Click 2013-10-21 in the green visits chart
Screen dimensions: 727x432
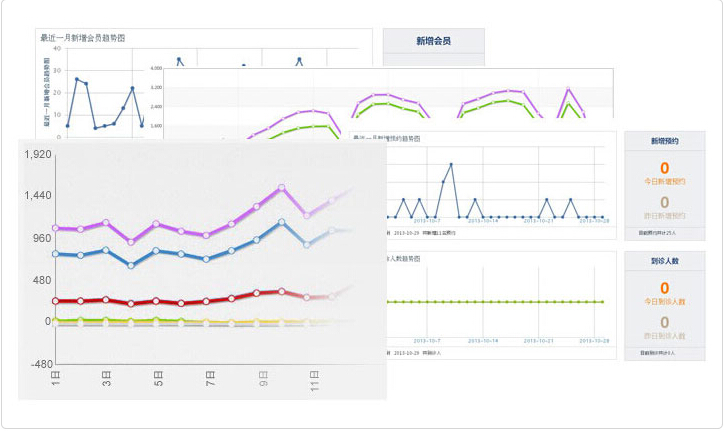coord(538,341)
